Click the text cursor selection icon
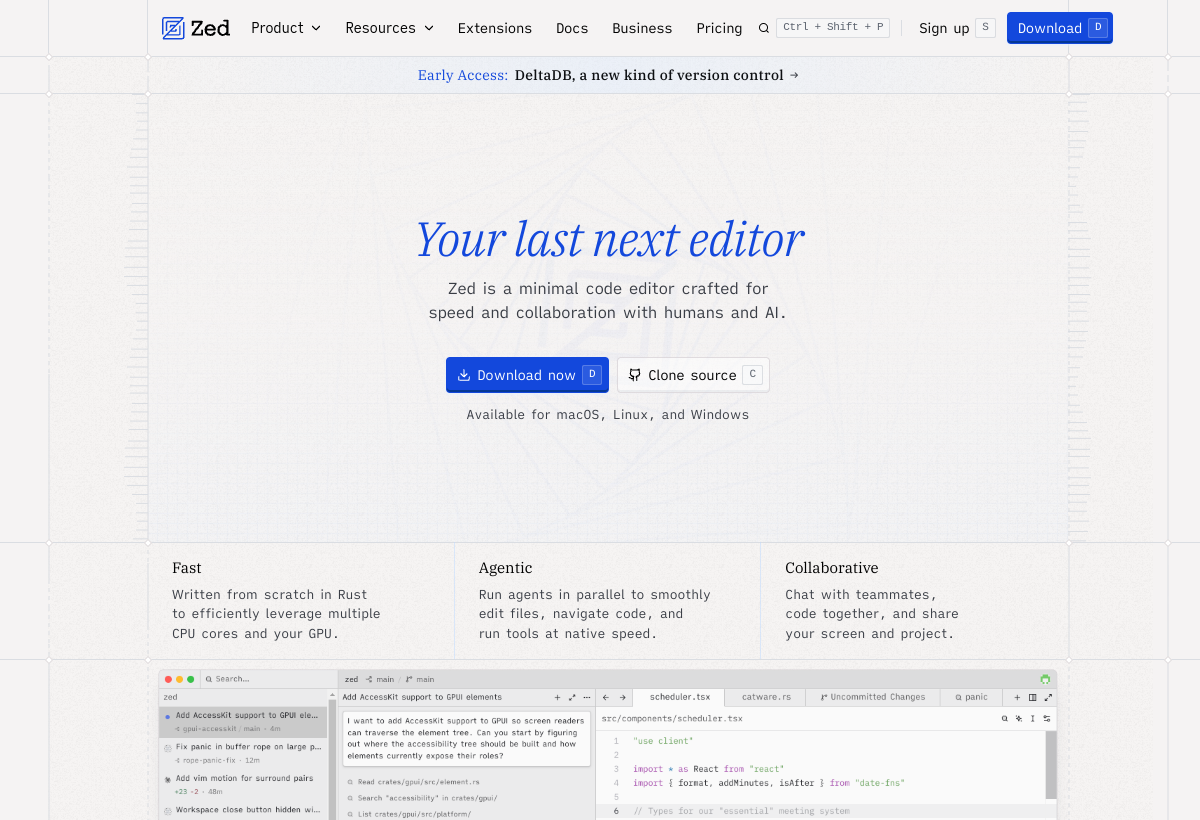 pyautogui.click(x=1033, y=718)
